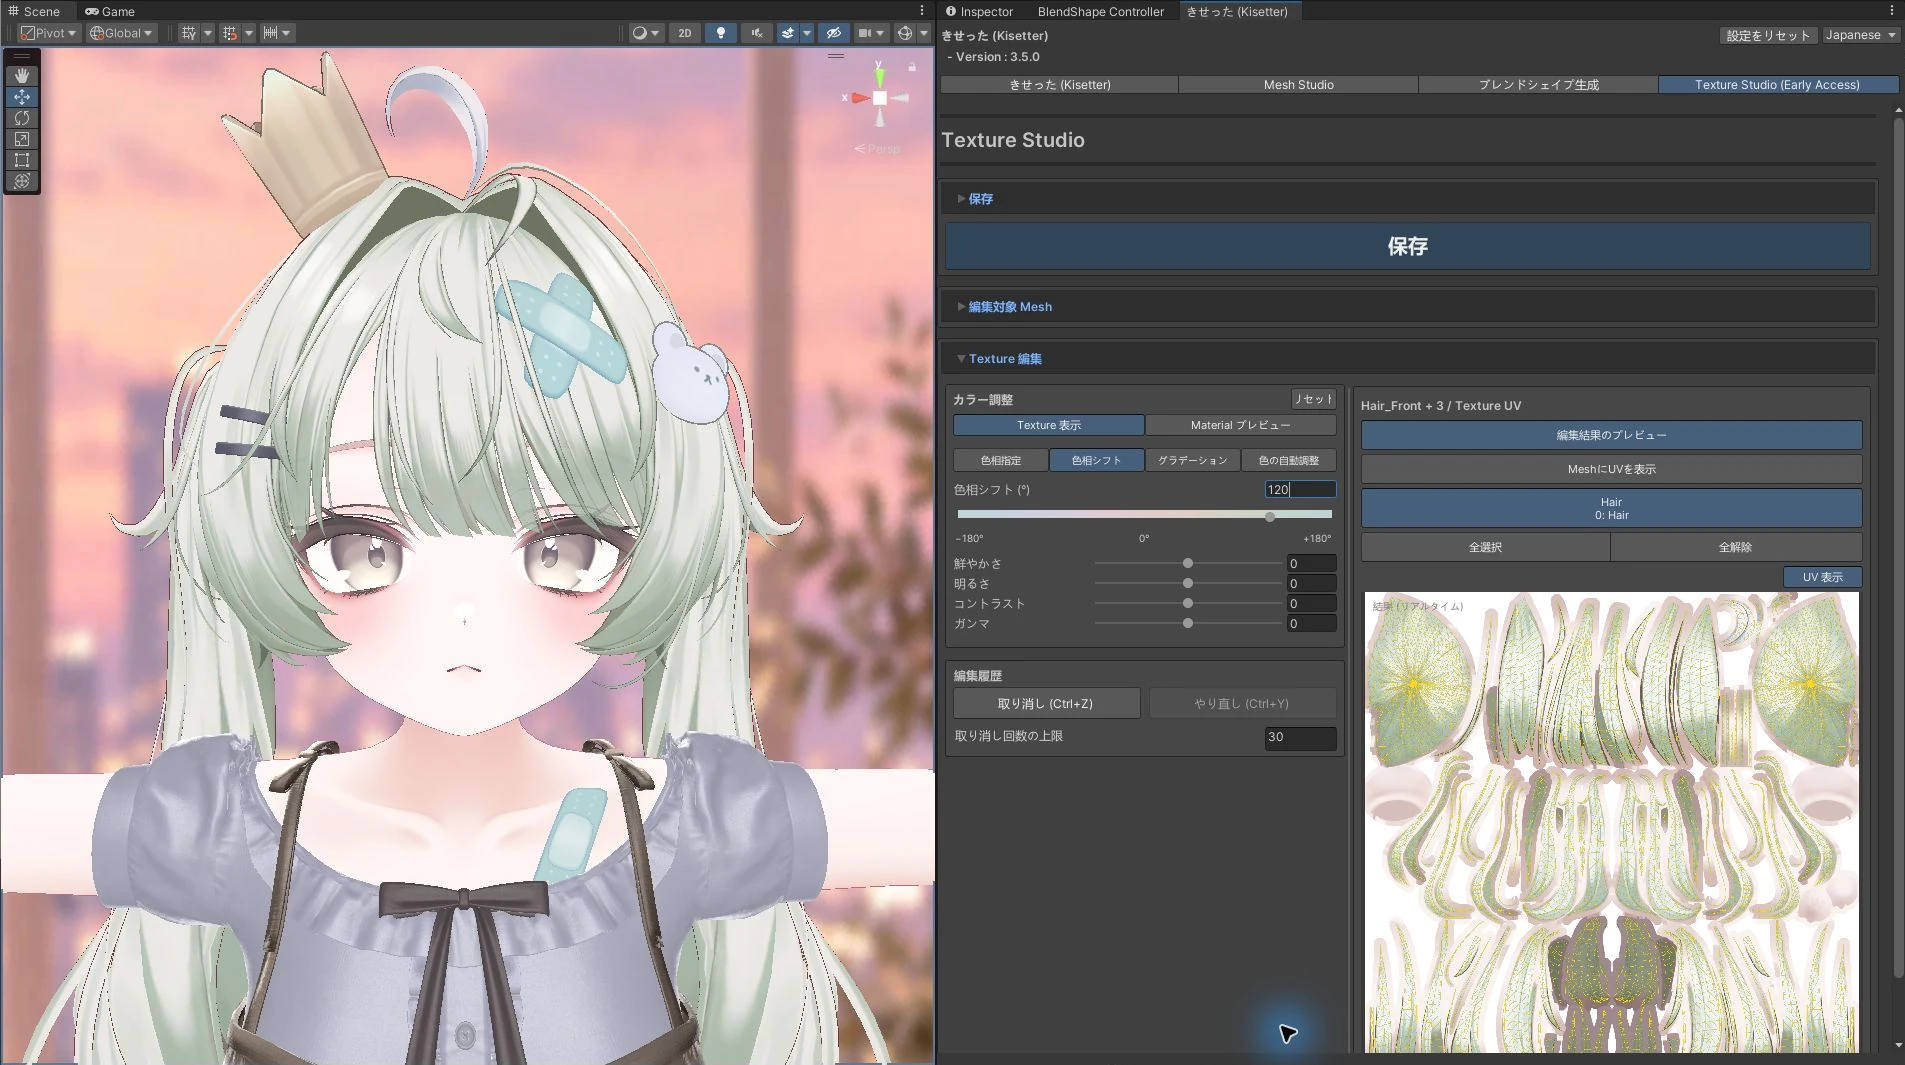Click the scene camera settings icon
Image resolution: width=1905 pixels, height=1065 pixels.
pos(866,33)
